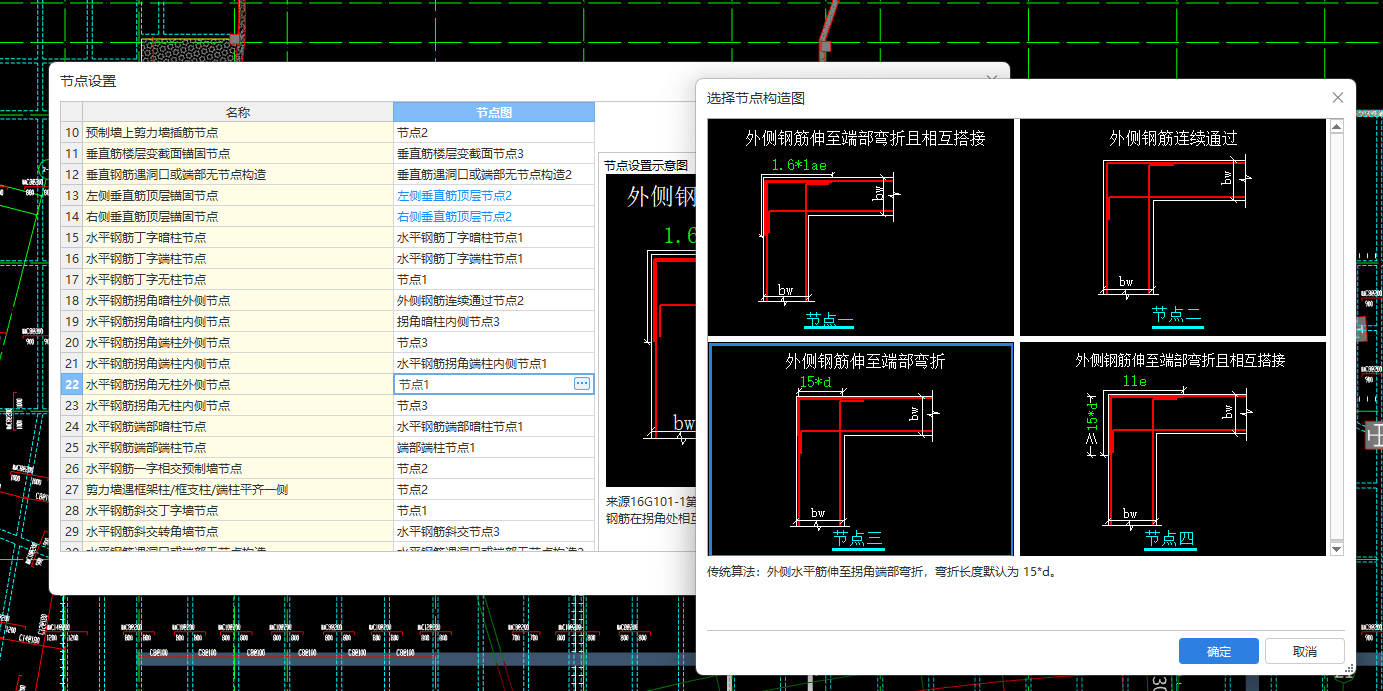1383x691 pixels.
Task: Click cell 水平钢筋拐角端柱内侧节点1
Action: coord(494,363)
